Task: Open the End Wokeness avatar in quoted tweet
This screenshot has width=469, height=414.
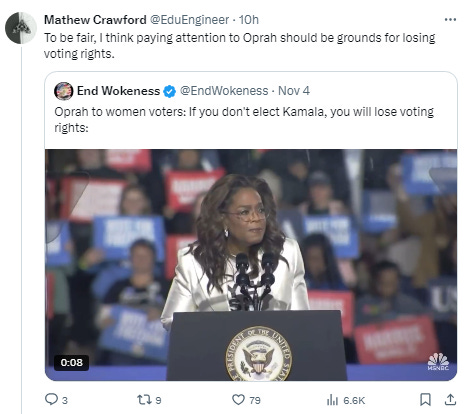Action: (x=63, y=91)
